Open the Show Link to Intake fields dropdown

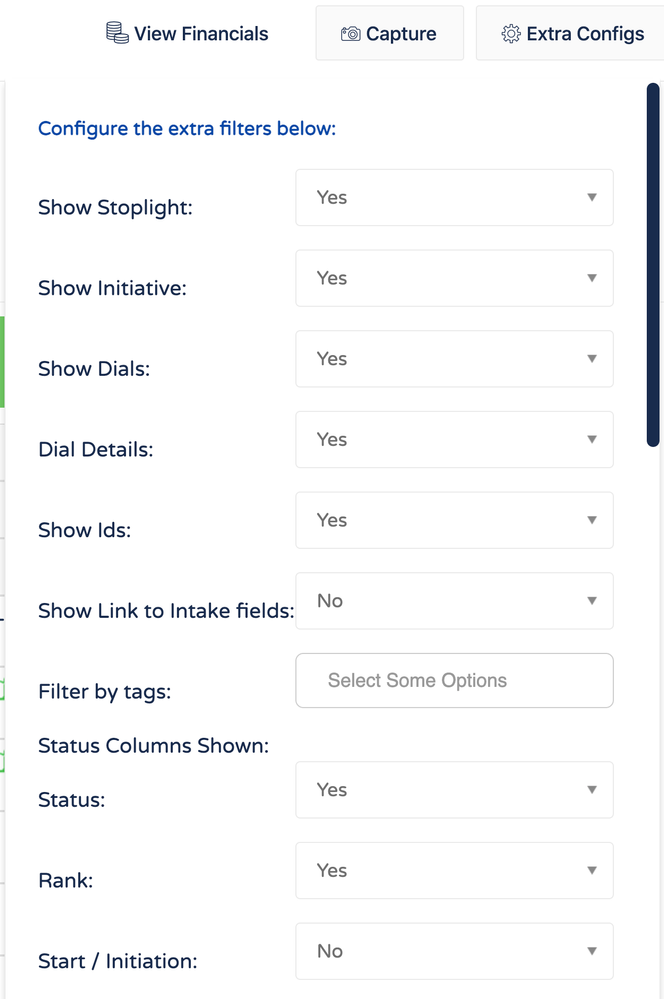pos(454,601)
